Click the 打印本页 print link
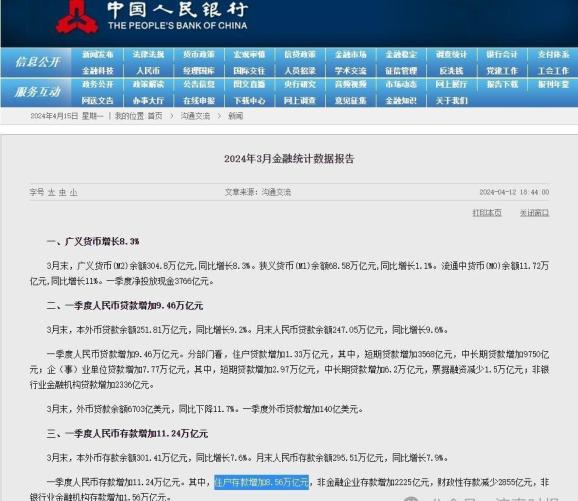Image resolution: width=578 pixels, height=501 pixels. coord(487,213)
